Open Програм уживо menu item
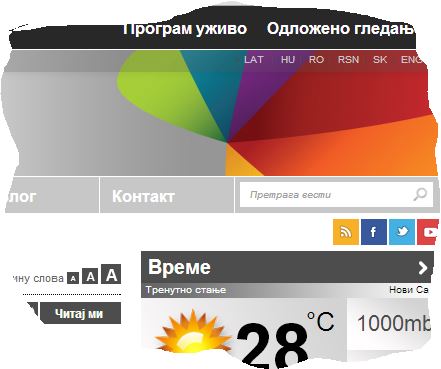The width and height of the screenshot is (441, 369). point(185,29)
